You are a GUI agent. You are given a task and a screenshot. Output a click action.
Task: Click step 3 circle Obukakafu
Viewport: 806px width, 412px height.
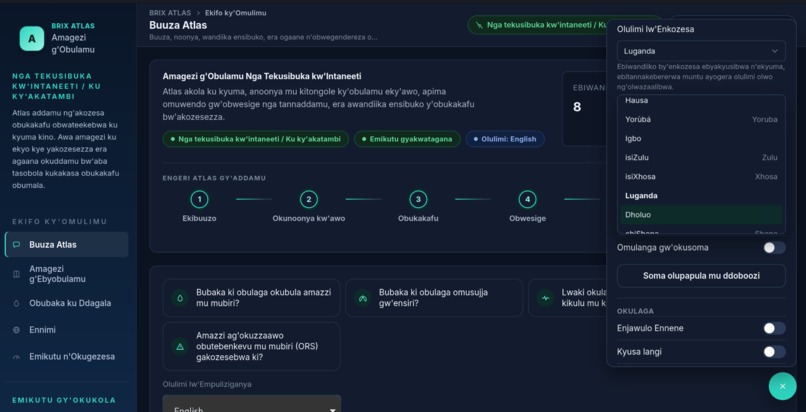pyautogui.click(x=418, y=199)
